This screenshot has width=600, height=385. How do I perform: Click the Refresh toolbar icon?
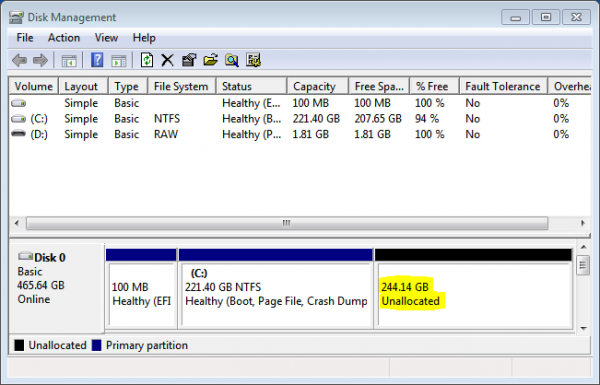tap(147, 60)
